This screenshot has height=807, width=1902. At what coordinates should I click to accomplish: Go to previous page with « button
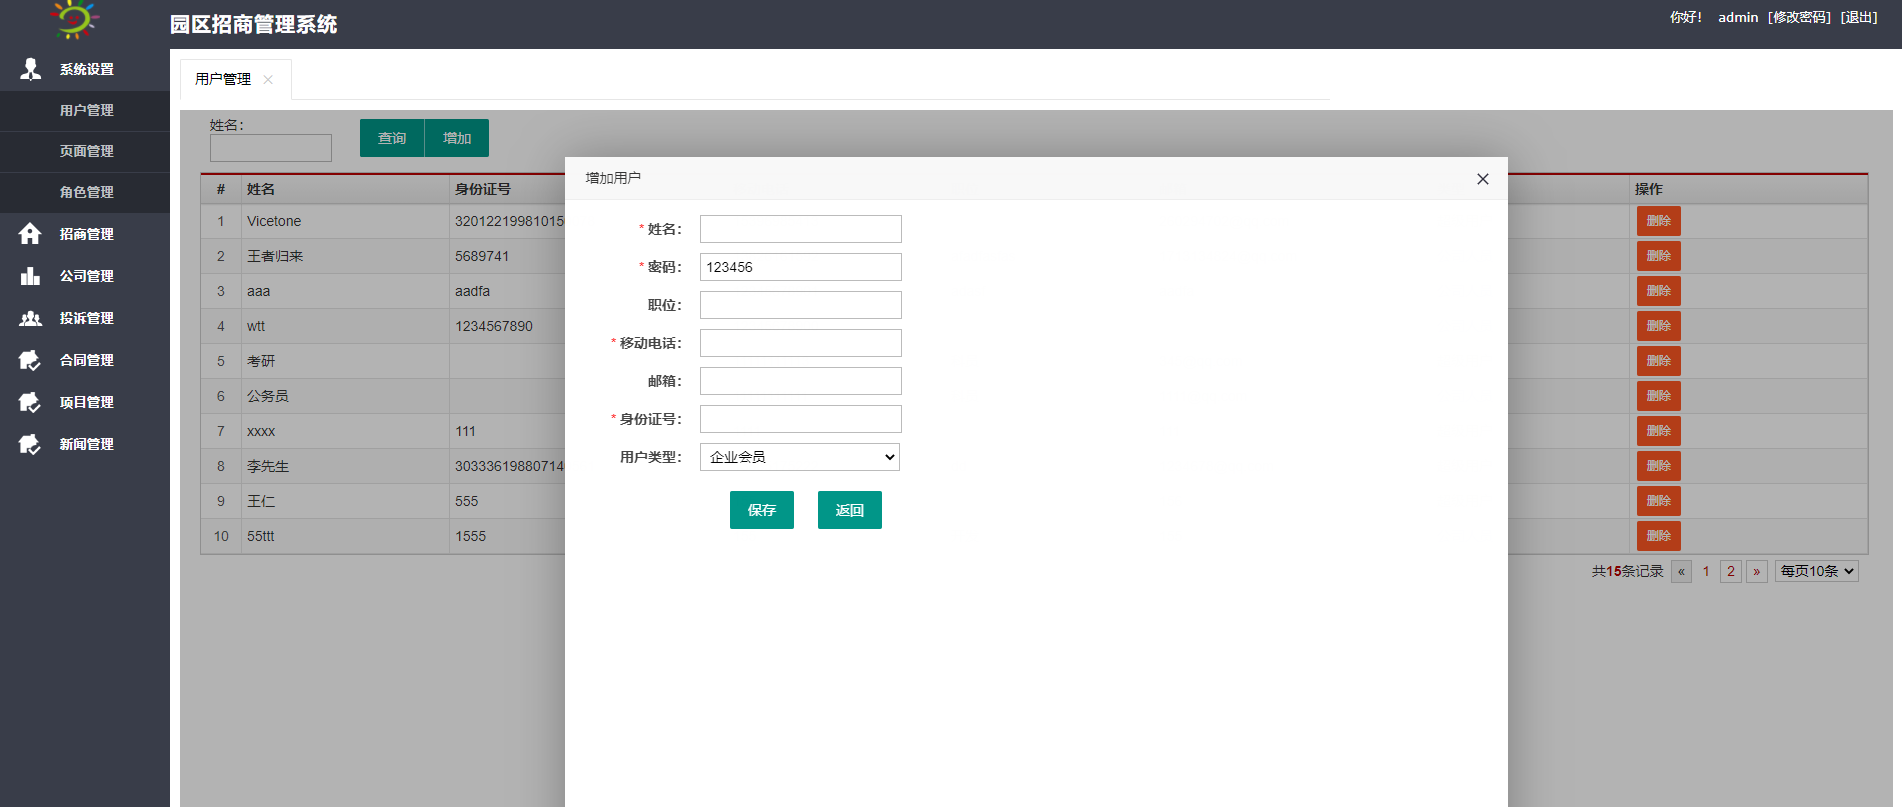click(x=1681, y=571)
